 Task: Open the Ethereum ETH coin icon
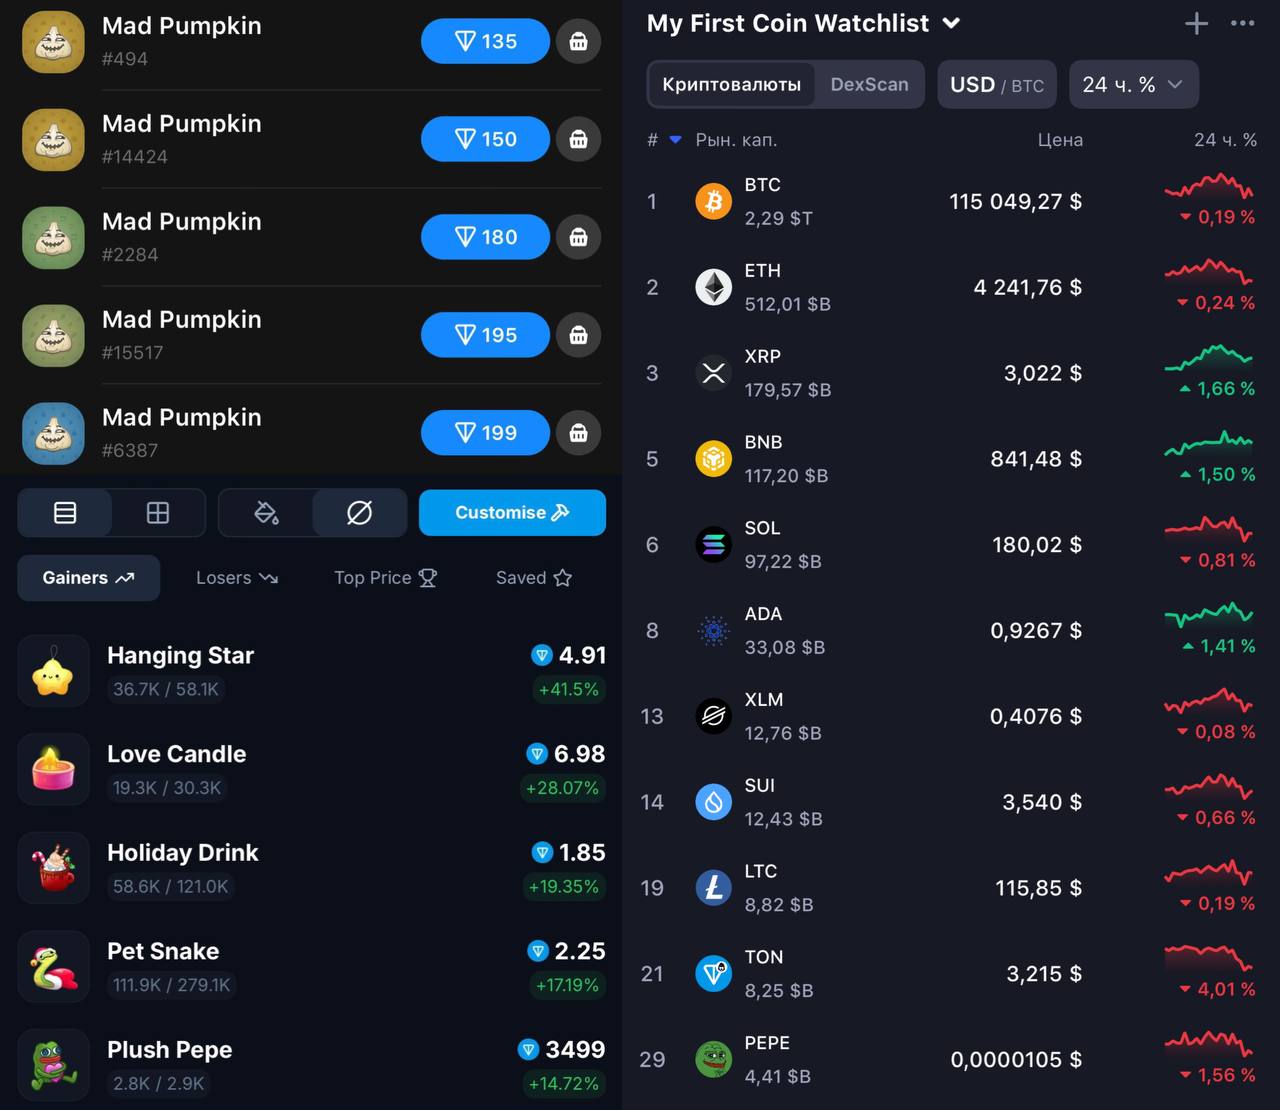coord(713,288)
